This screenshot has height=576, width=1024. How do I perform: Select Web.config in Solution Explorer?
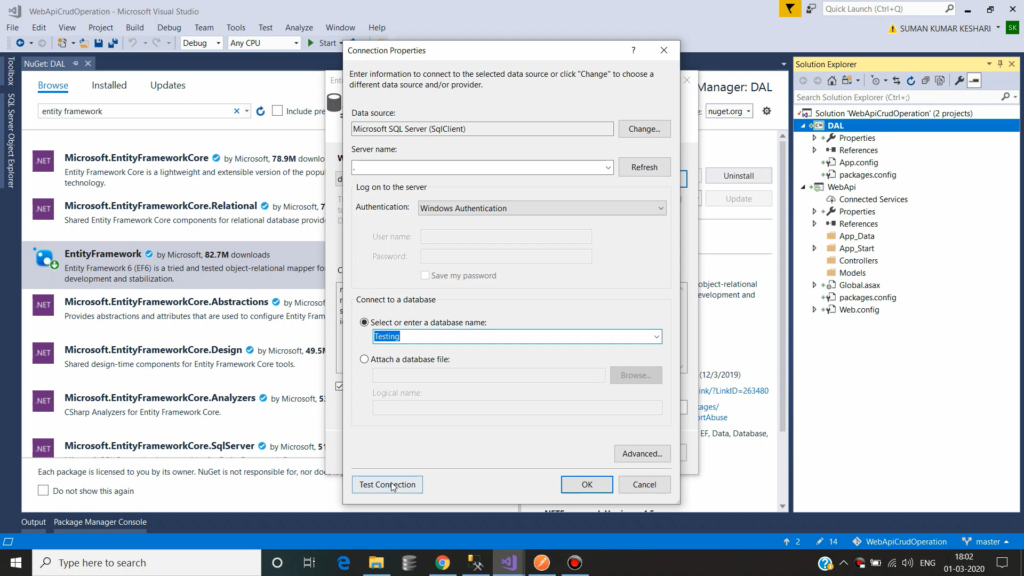859,310
